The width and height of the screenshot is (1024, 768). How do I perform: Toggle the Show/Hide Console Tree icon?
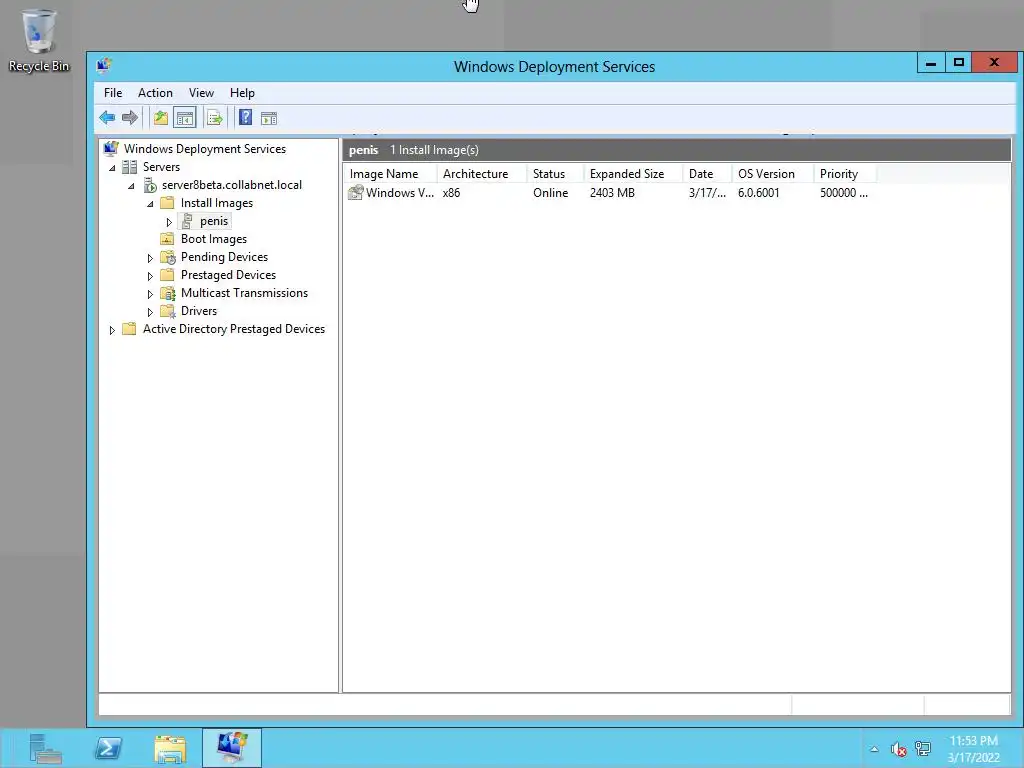tap(185, 118)
